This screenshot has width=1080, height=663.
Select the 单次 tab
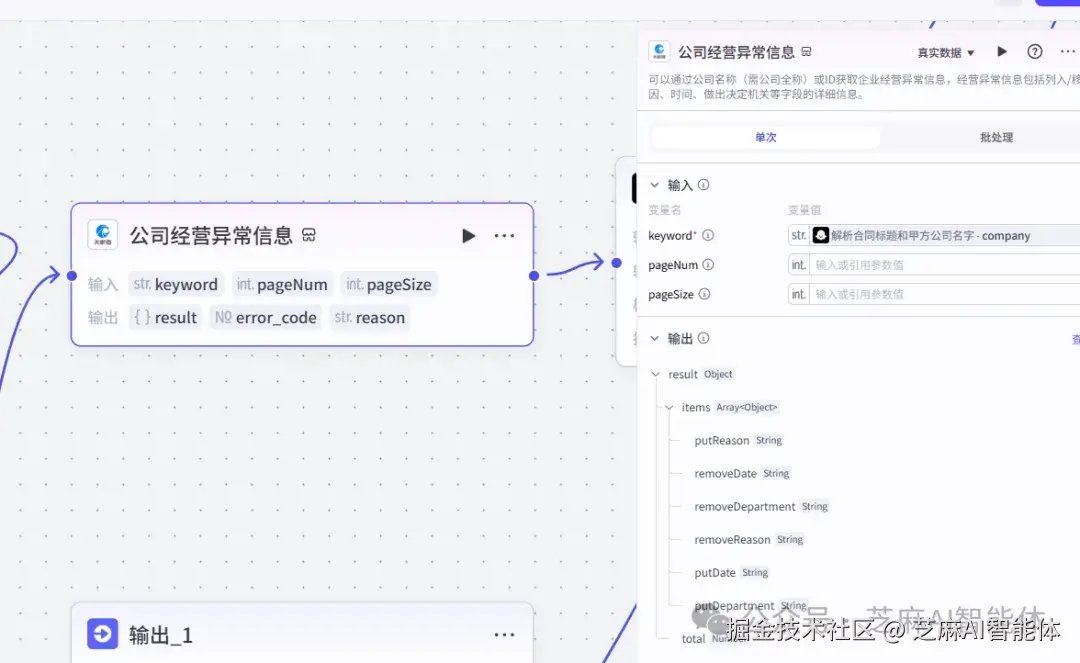pos(766,137)
